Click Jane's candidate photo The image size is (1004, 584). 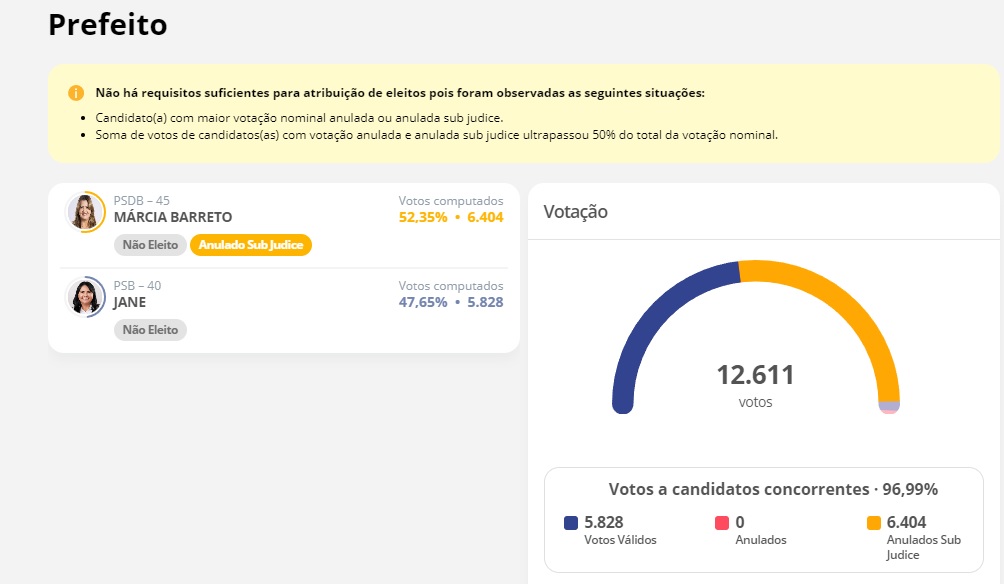coord(85,296)
